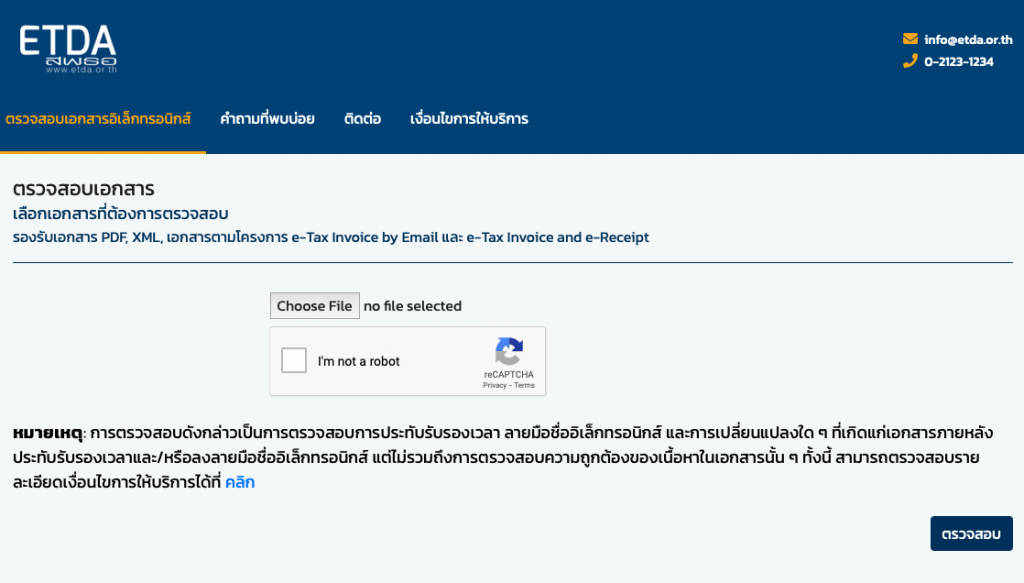Open the ติดต่อ menu item
1024x583 pixels.
[362, 119]
